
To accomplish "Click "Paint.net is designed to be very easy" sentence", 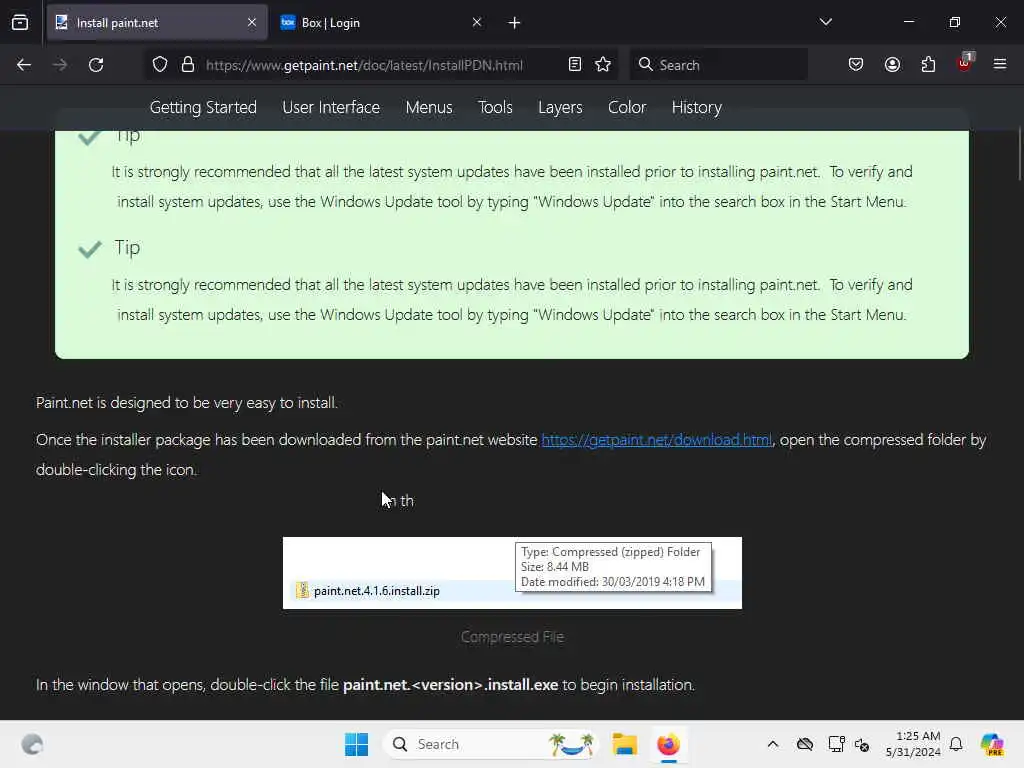I will coord(186,402).
